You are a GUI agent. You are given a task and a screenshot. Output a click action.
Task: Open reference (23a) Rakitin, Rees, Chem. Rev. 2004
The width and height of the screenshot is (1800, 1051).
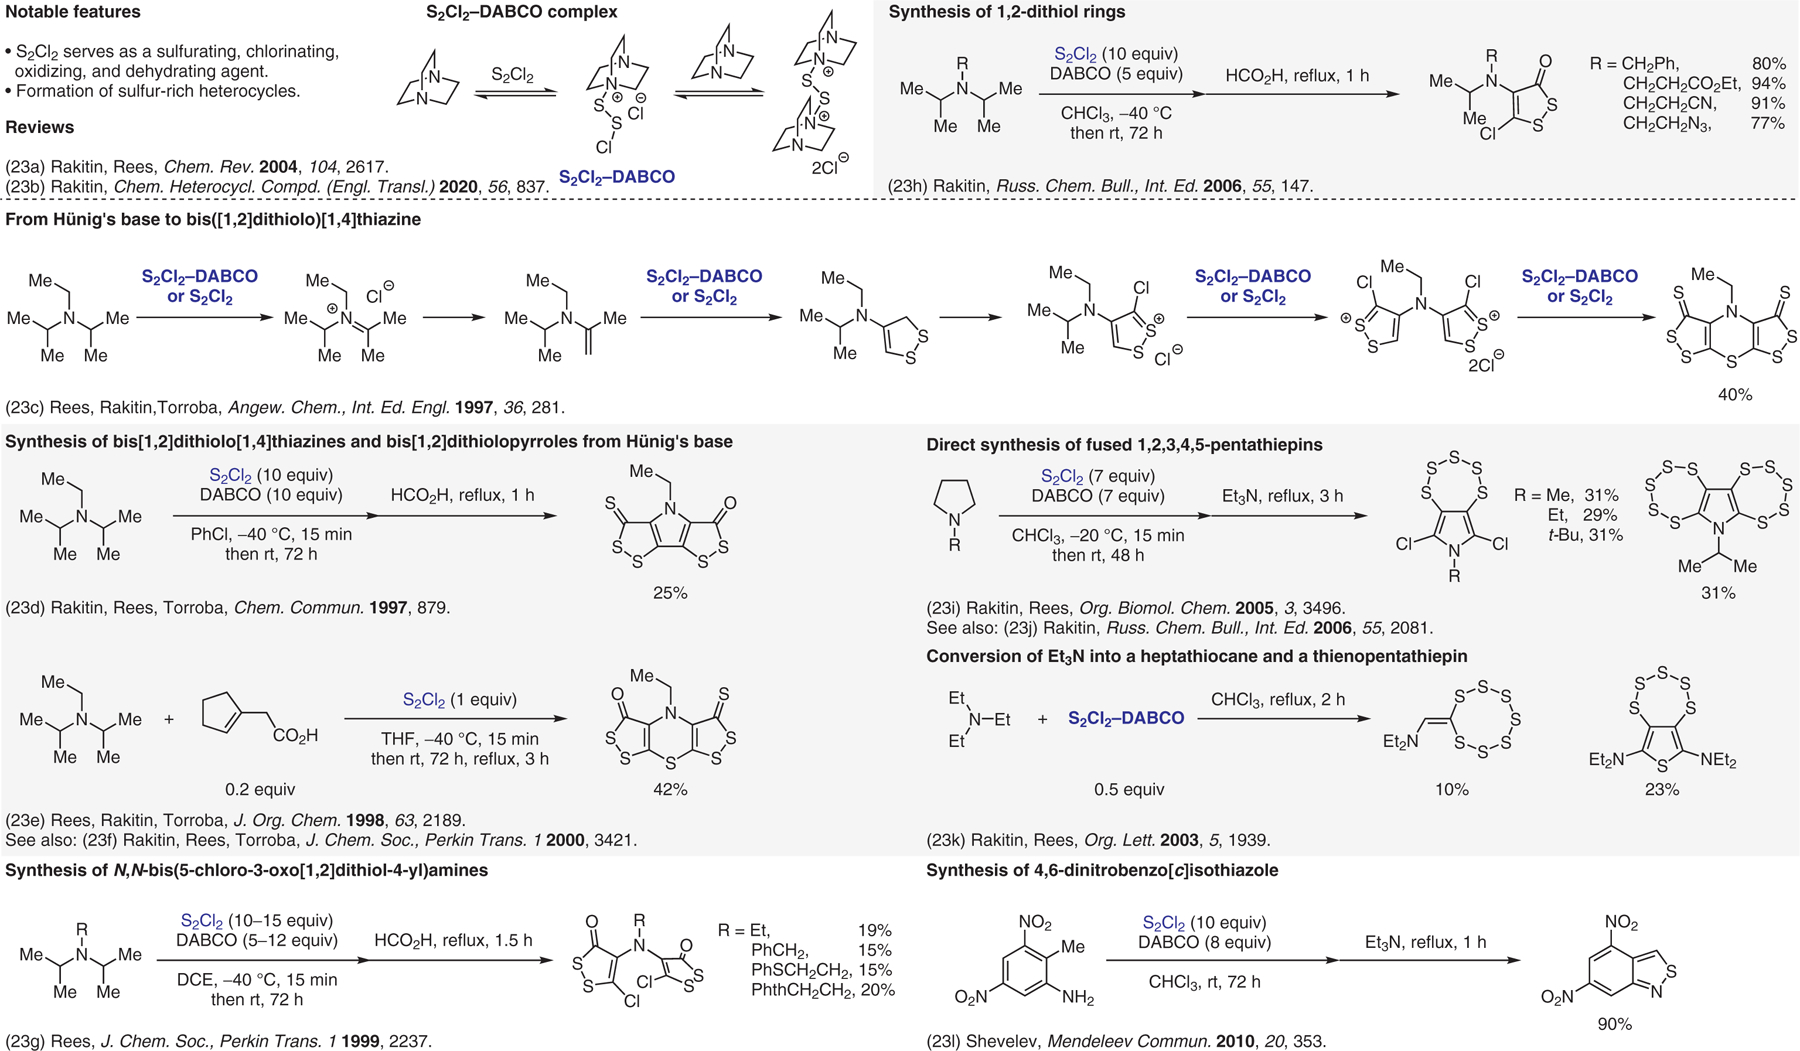point(197,167)
